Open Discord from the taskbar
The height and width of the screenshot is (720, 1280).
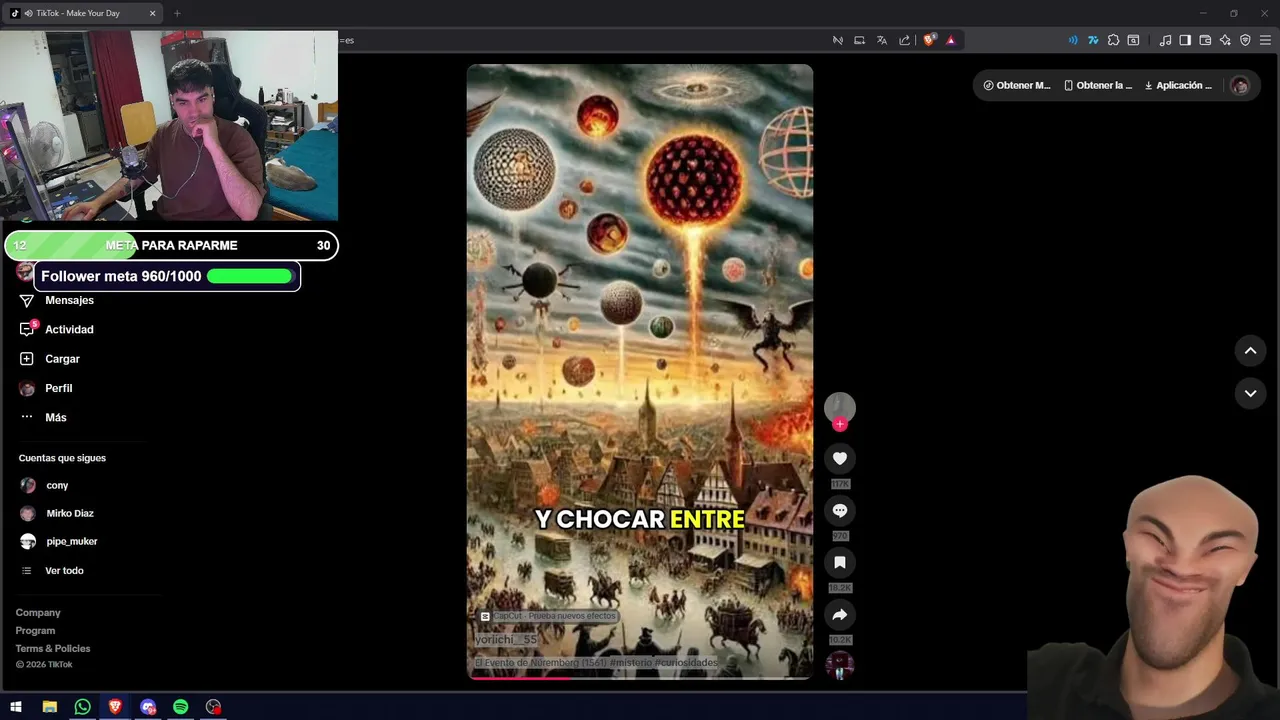click(x=148, y=707)
